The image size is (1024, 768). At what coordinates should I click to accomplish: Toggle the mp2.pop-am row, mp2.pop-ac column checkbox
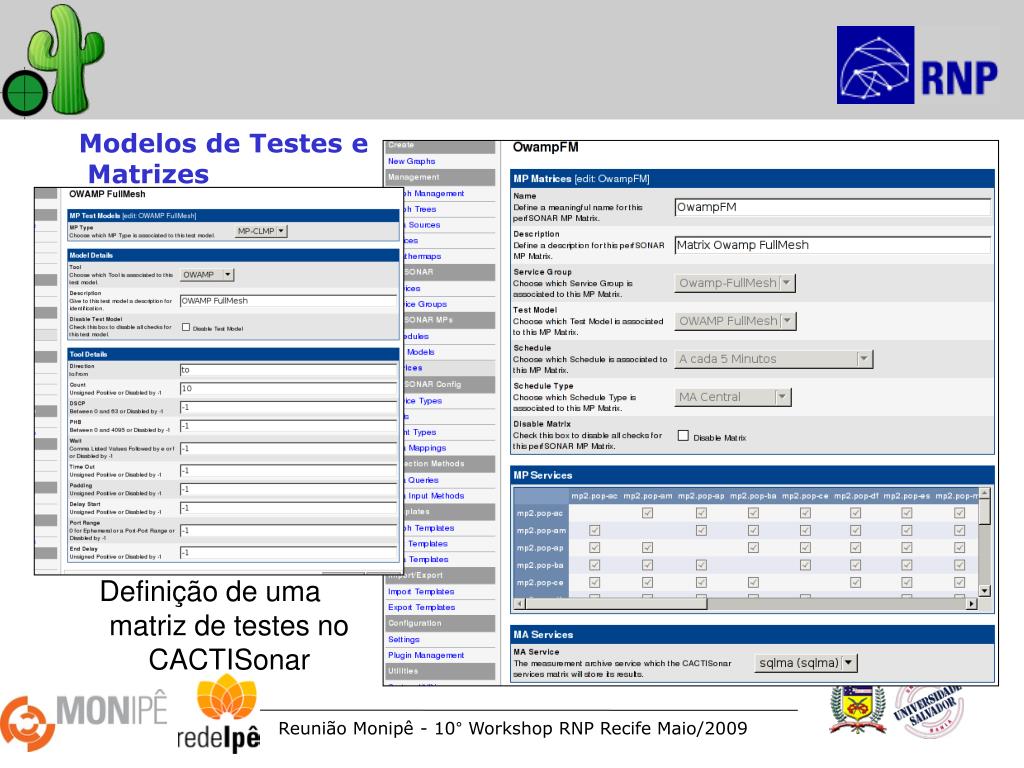(x=594, y=530)
